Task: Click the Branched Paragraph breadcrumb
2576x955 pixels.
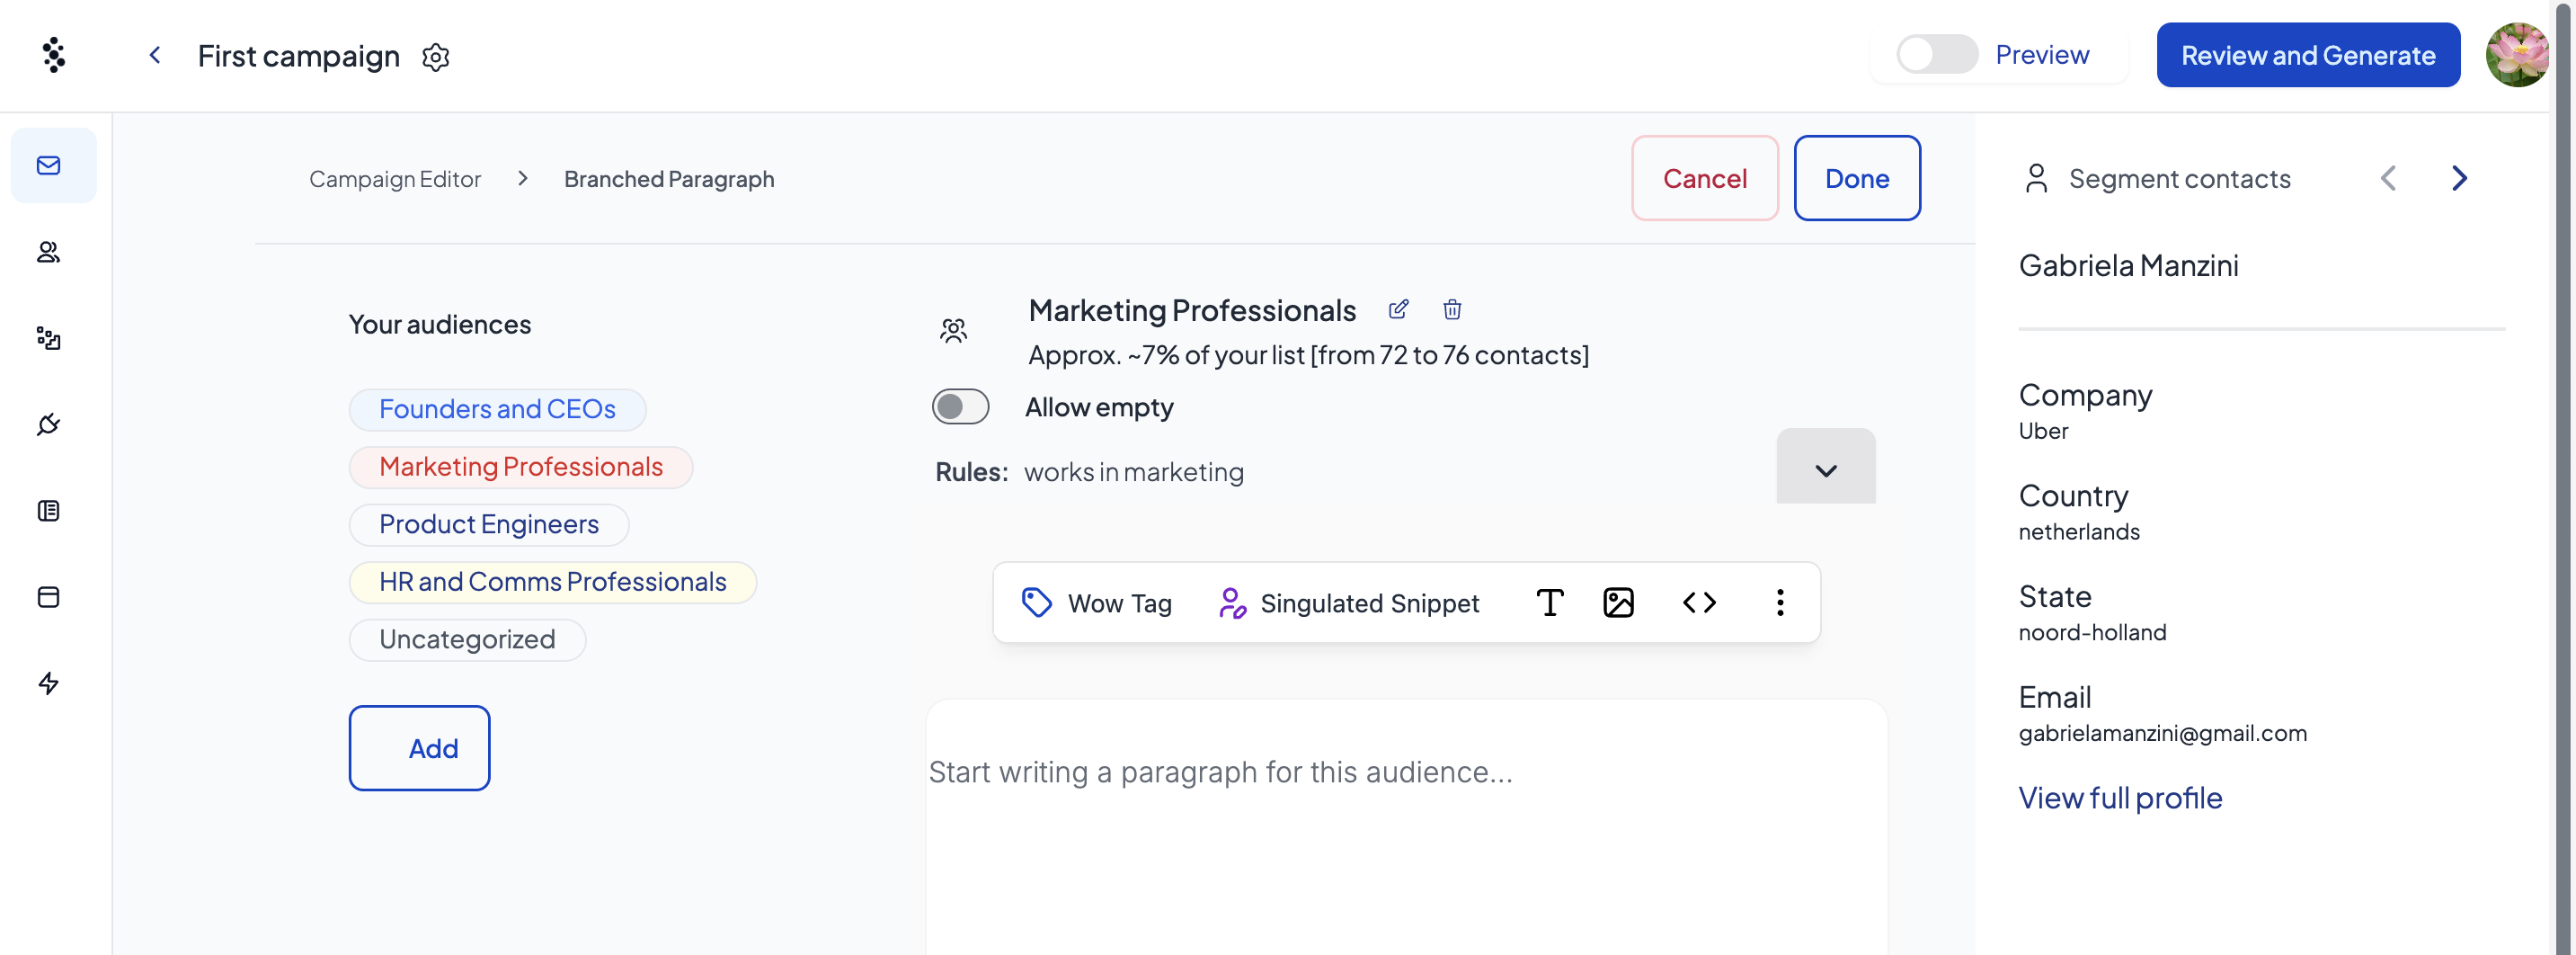Action: point(669,179)
